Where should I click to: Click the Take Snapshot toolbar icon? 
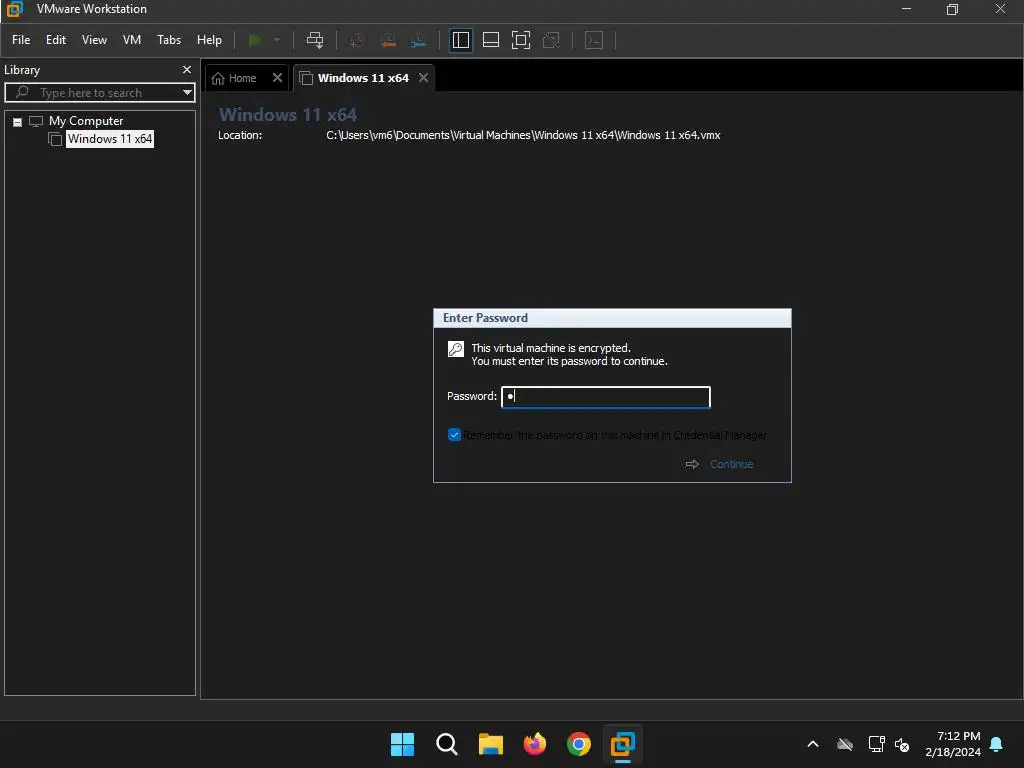(357, 40)
